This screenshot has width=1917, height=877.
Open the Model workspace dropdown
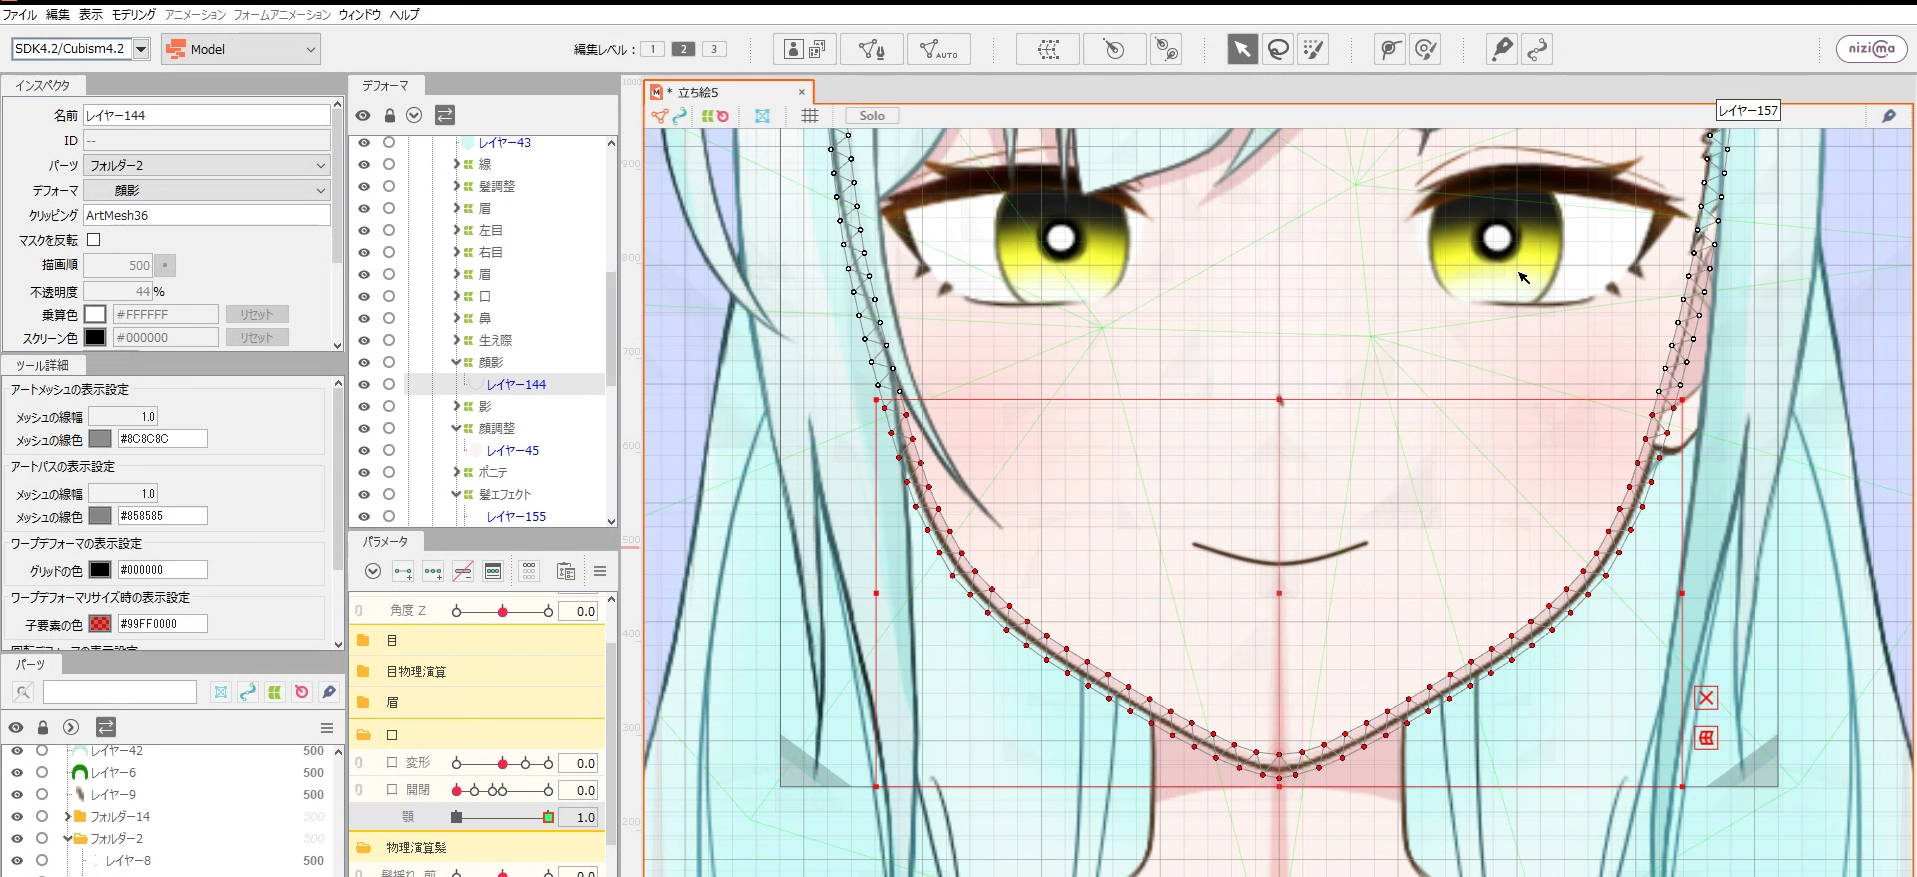click(x=241, y=49)
